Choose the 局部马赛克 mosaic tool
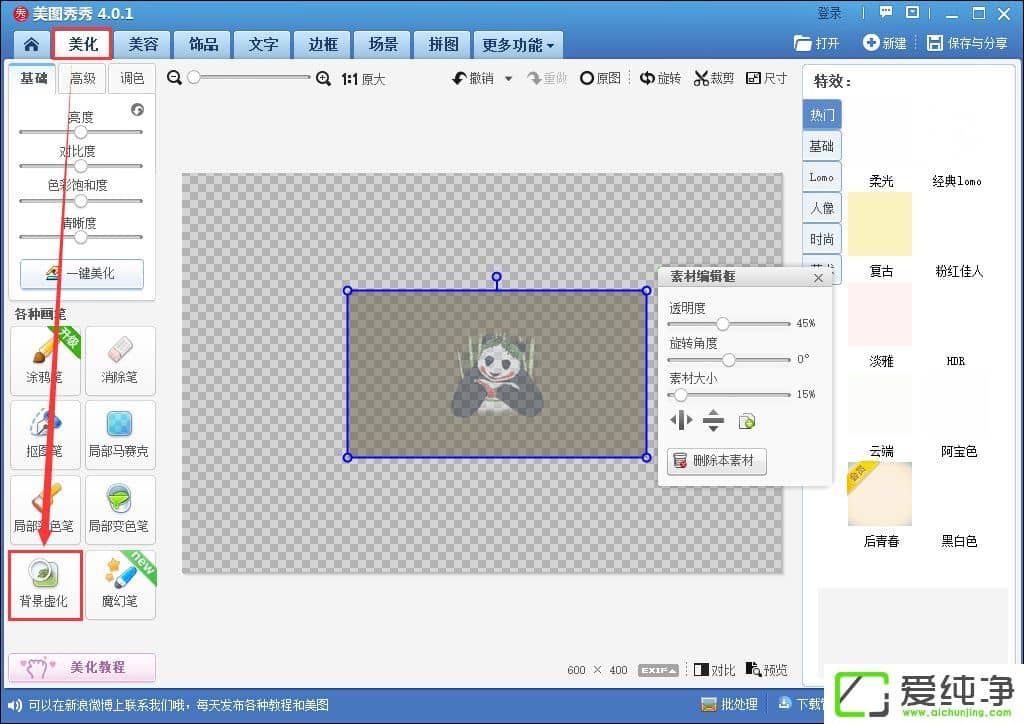Image resolution: width=1024 pixels, height=724 pixels. [x=120, y=435]
